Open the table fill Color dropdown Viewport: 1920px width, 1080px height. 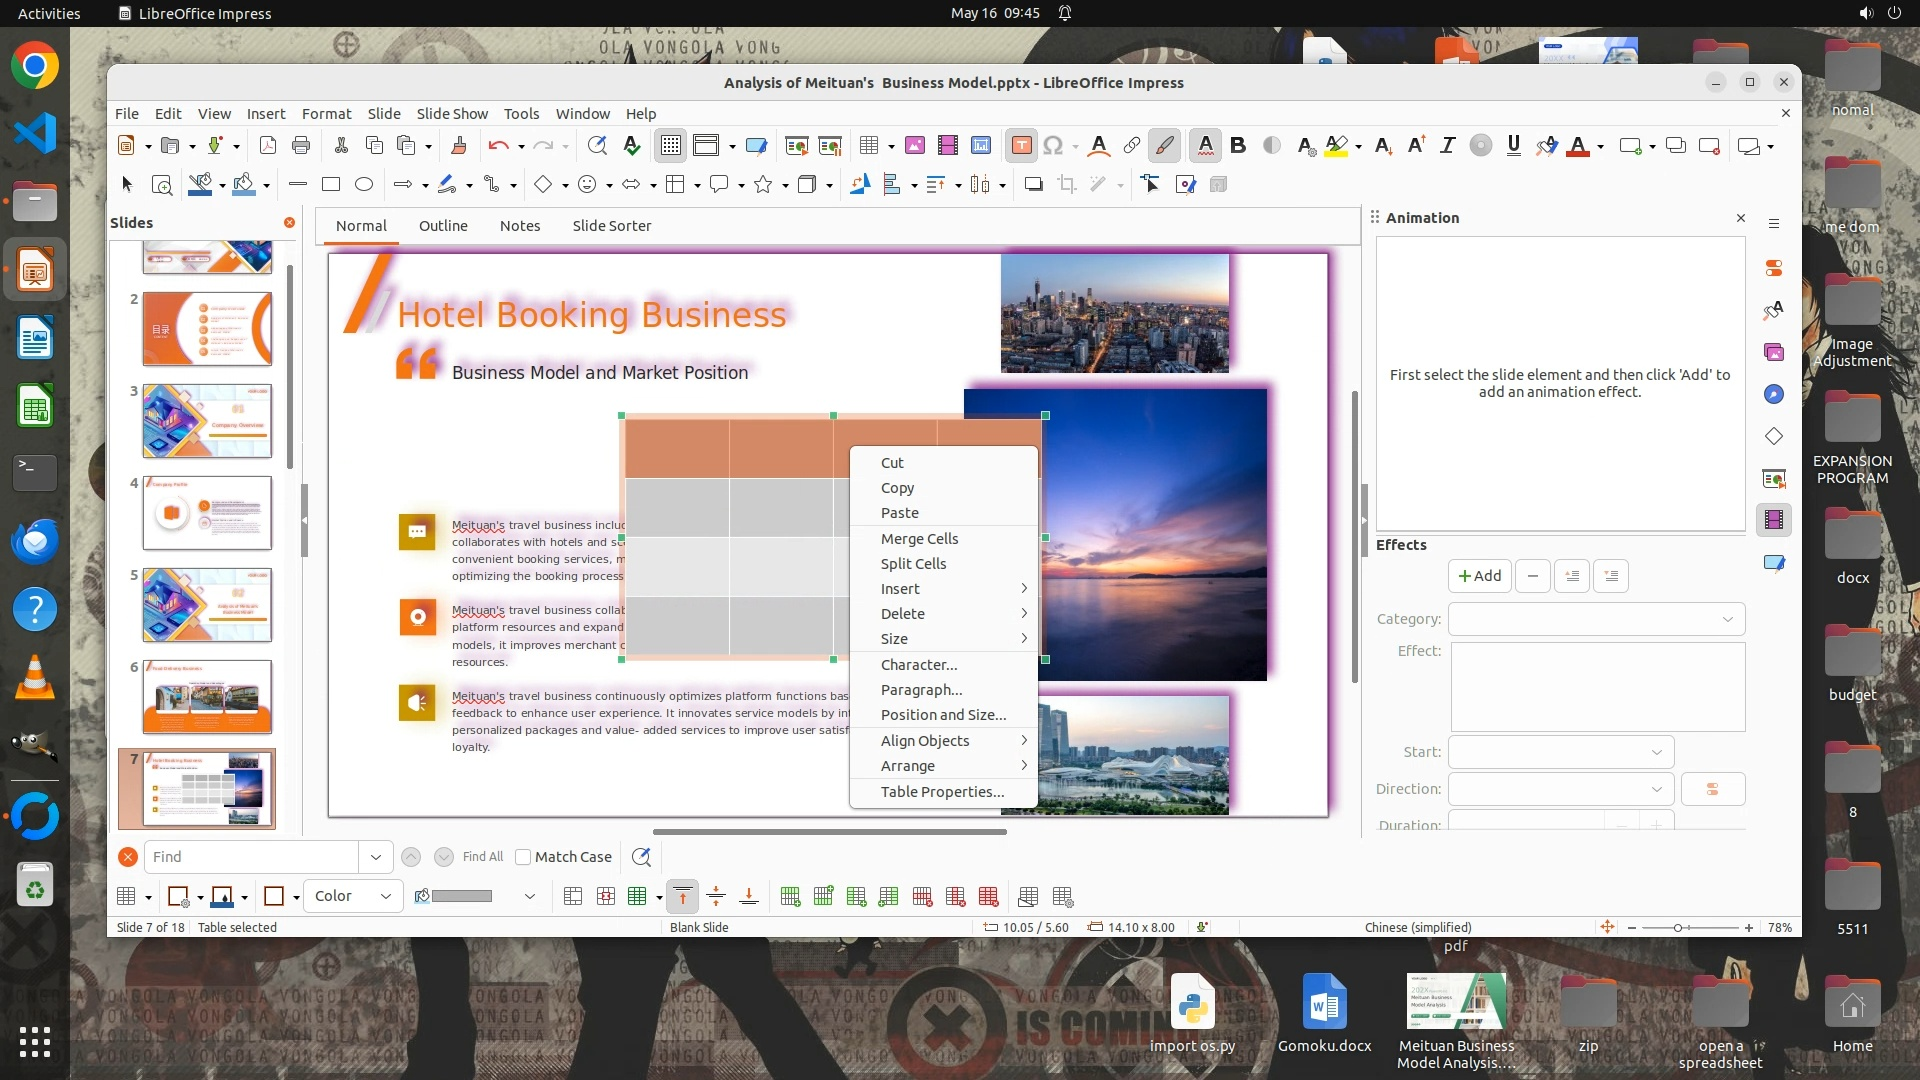(354, 896)
